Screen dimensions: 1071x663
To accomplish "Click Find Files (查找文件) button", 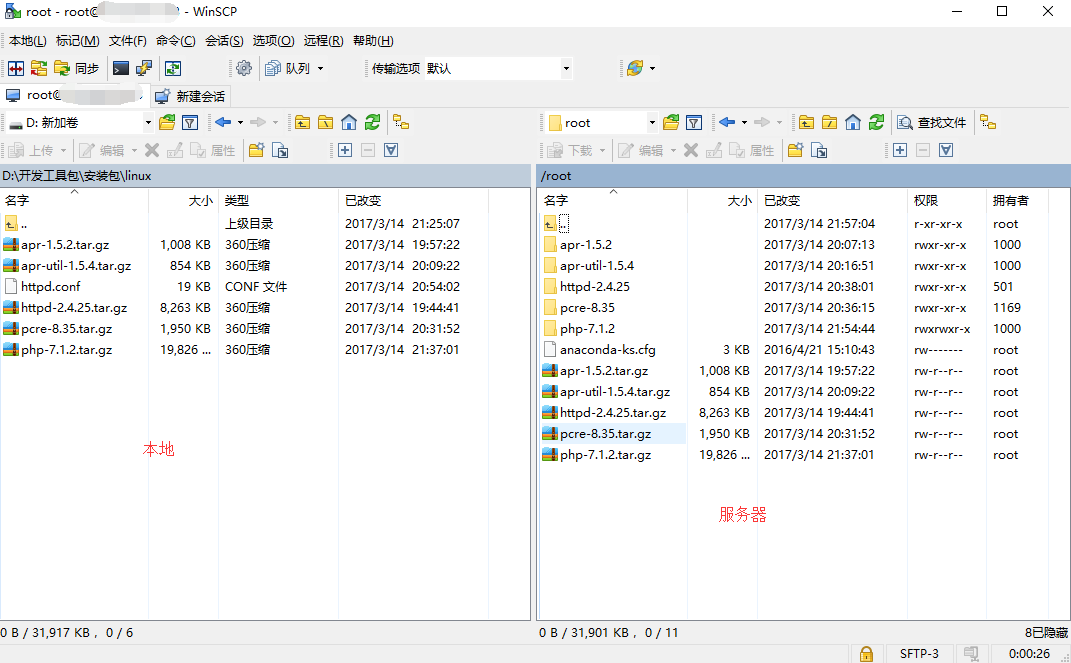I will coord(932,123).
